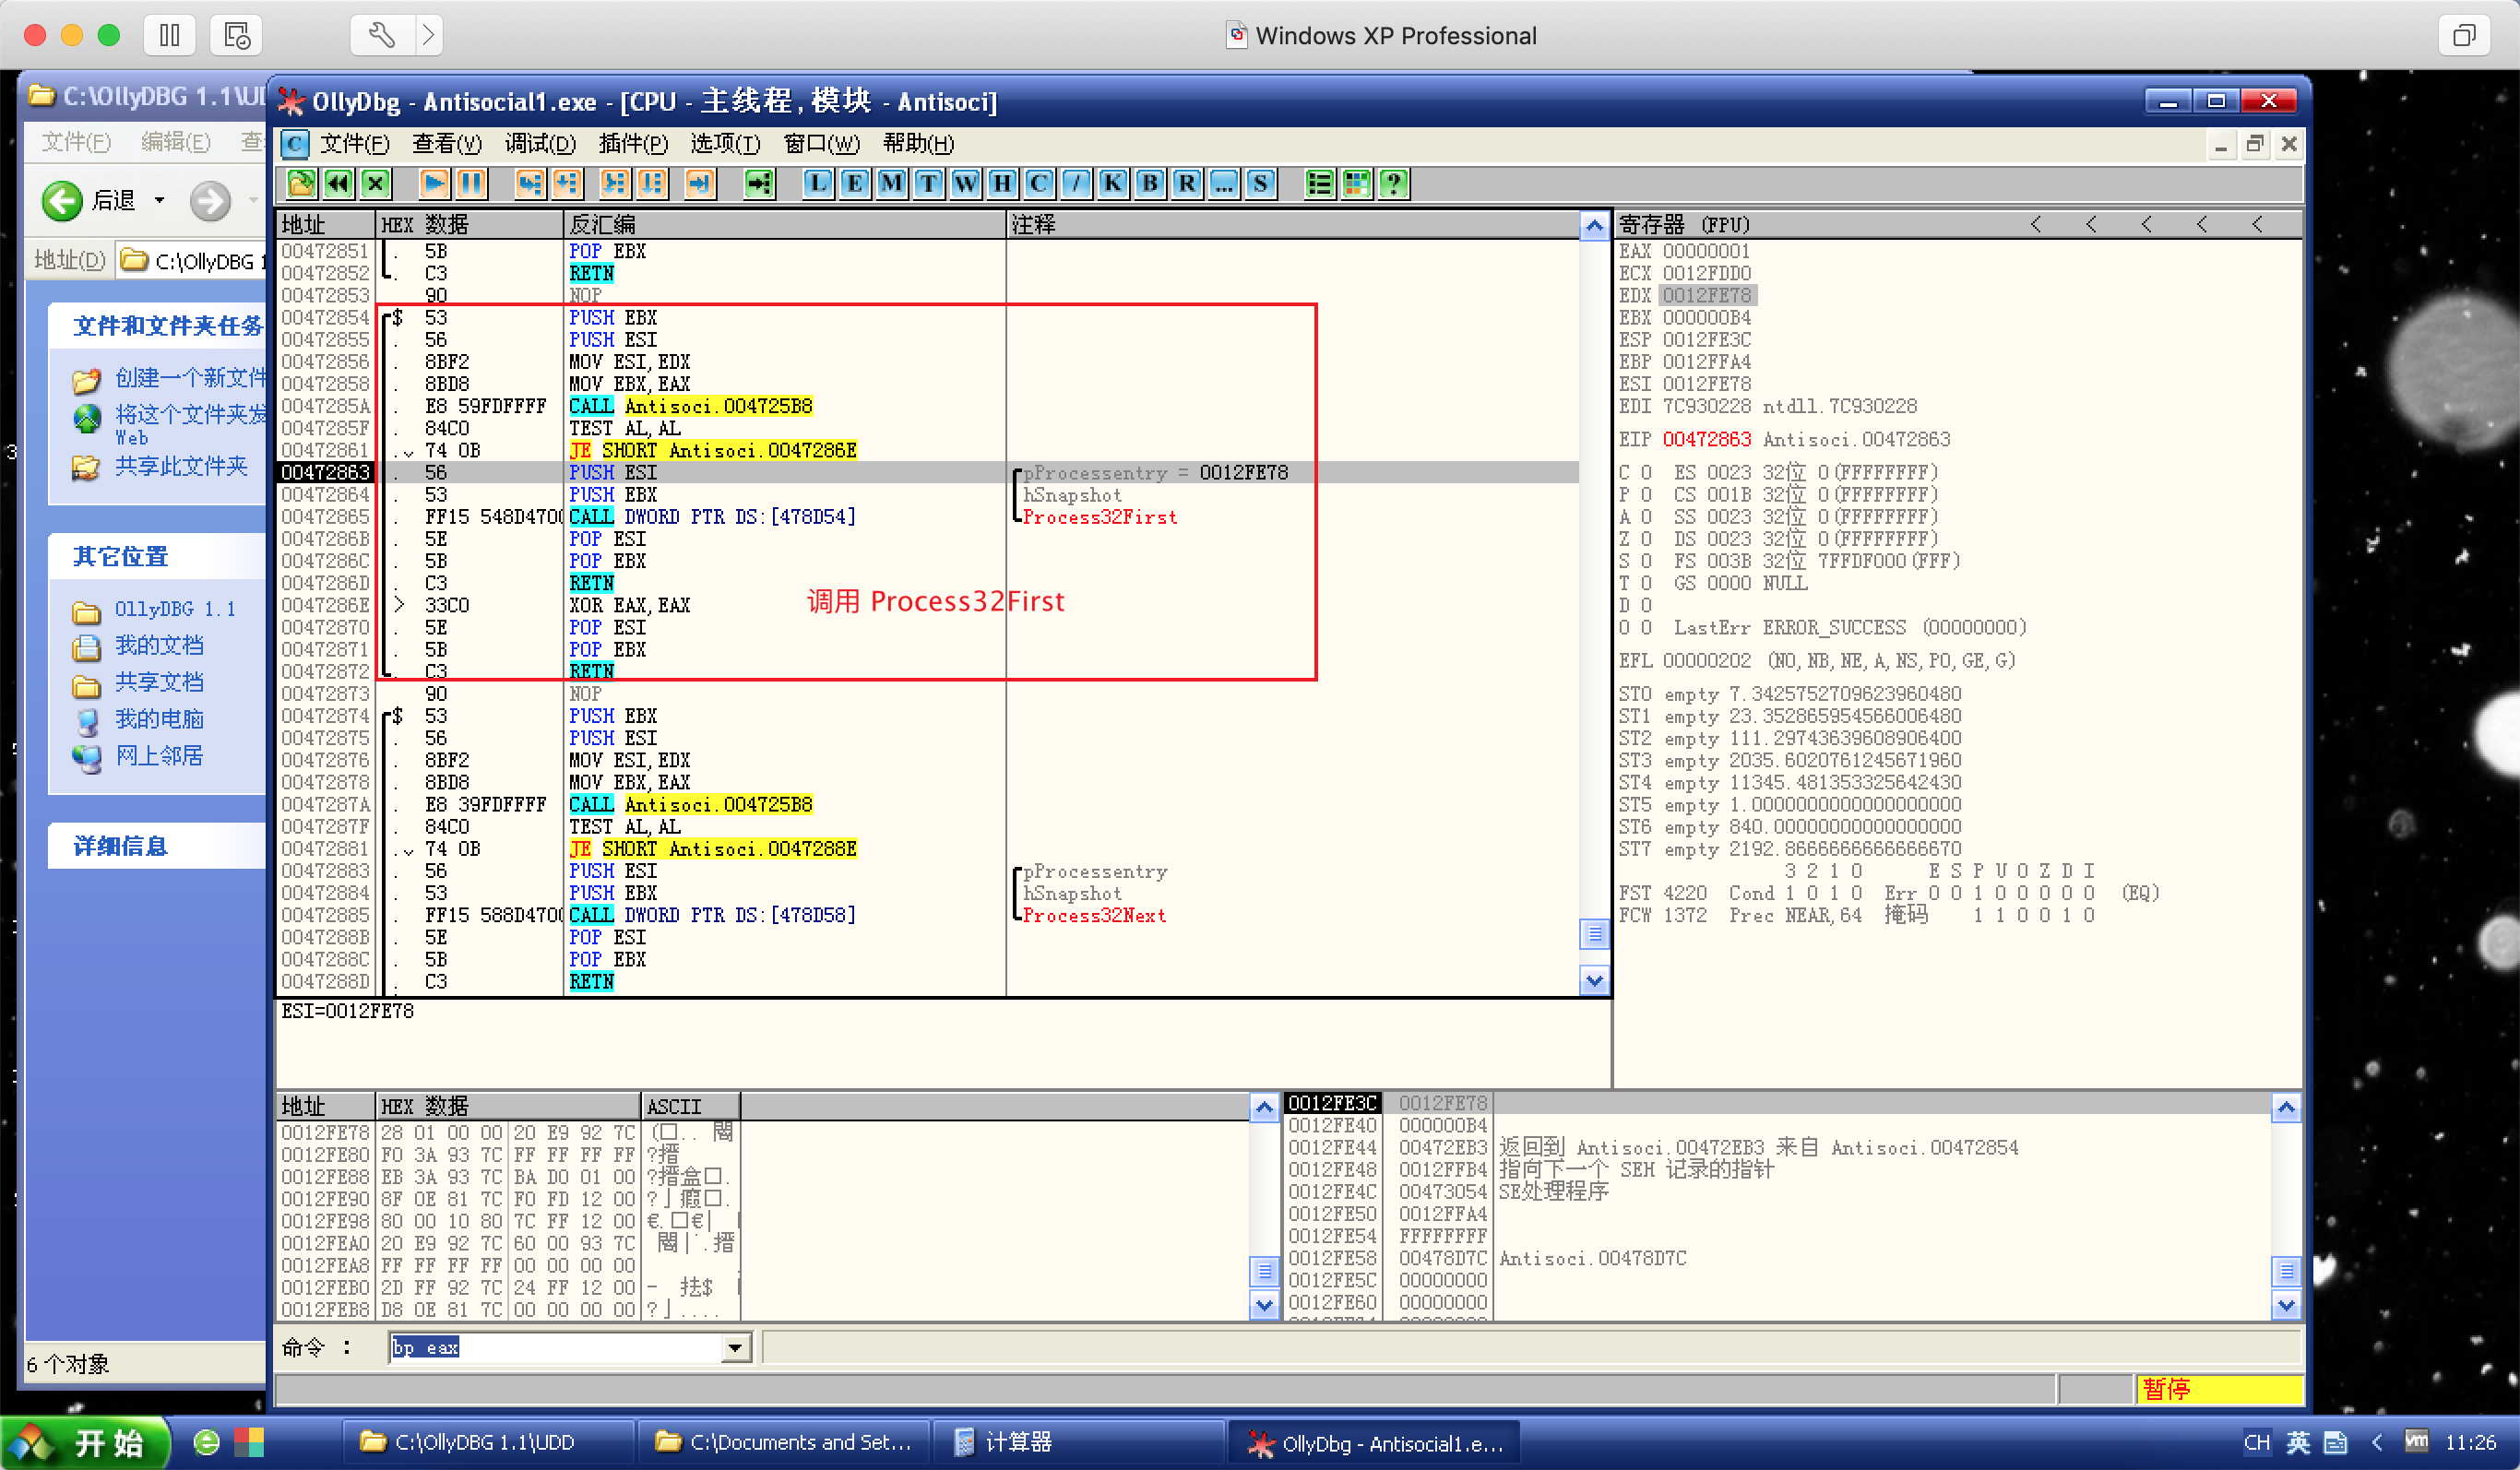Open the Memory map (M) window
The image size is (2520, 1470).
coord(891,183)
